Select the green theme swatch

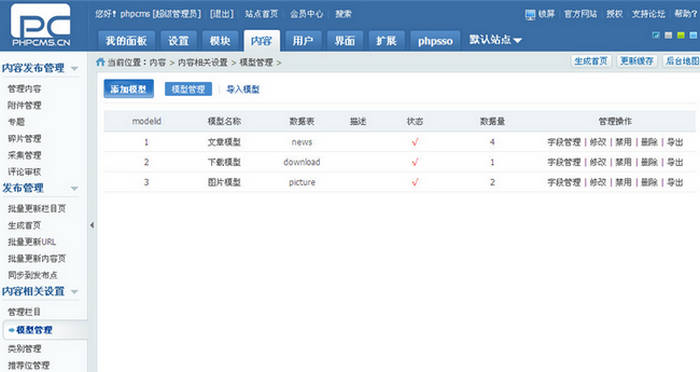tap(681, 35)
